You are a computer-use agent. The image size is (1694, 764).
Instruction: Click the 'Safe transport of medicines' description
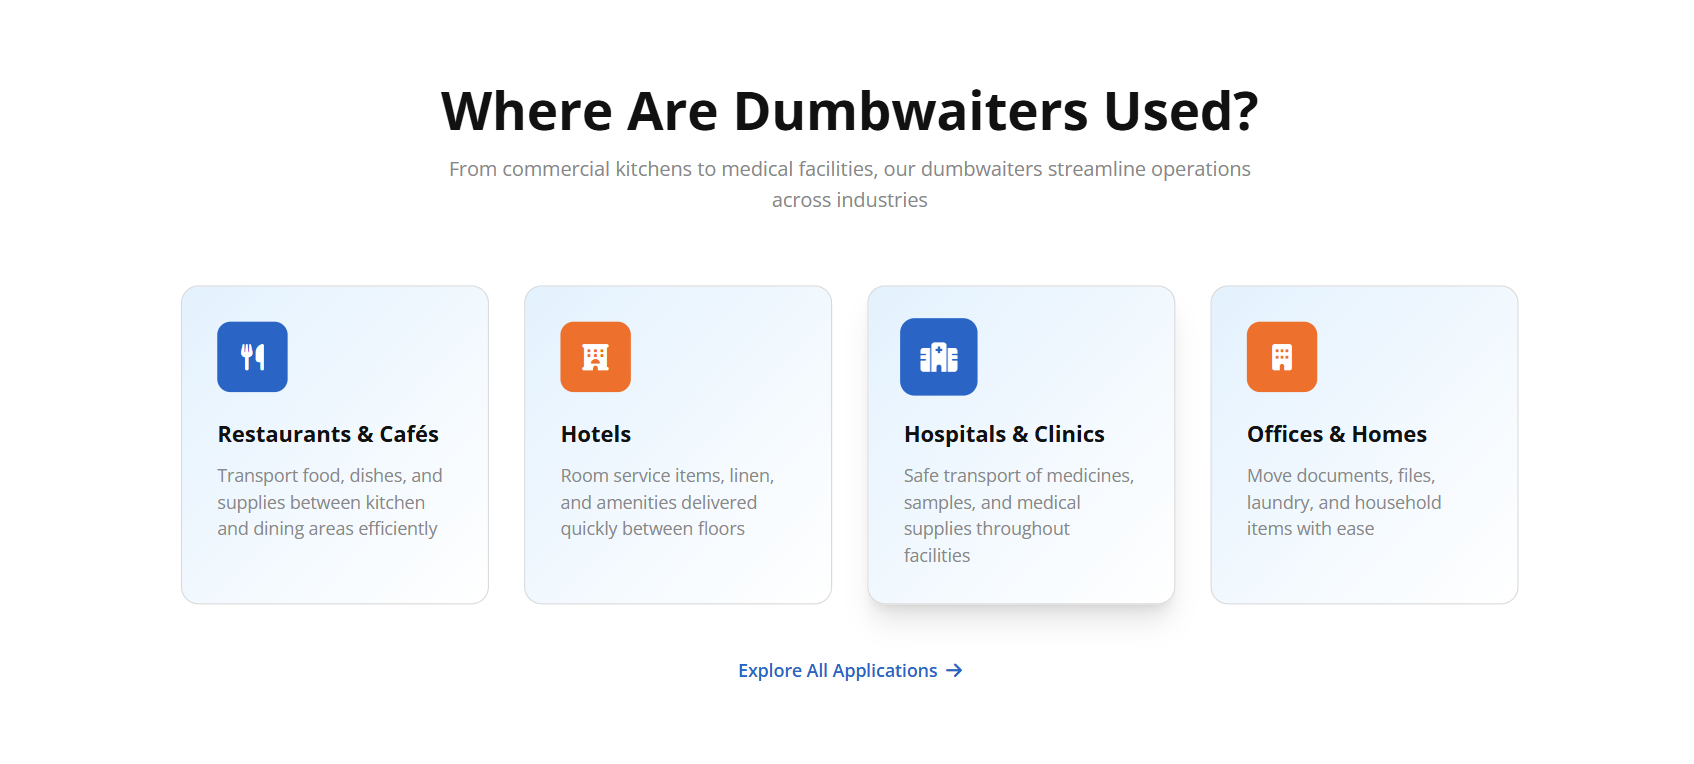click(x=1018, y=515)
